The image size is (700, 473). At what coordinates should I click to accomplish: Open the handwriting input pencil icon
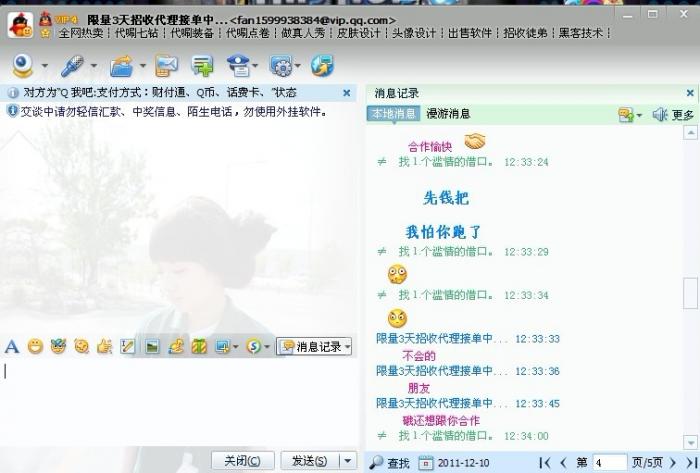coord(128,346)
